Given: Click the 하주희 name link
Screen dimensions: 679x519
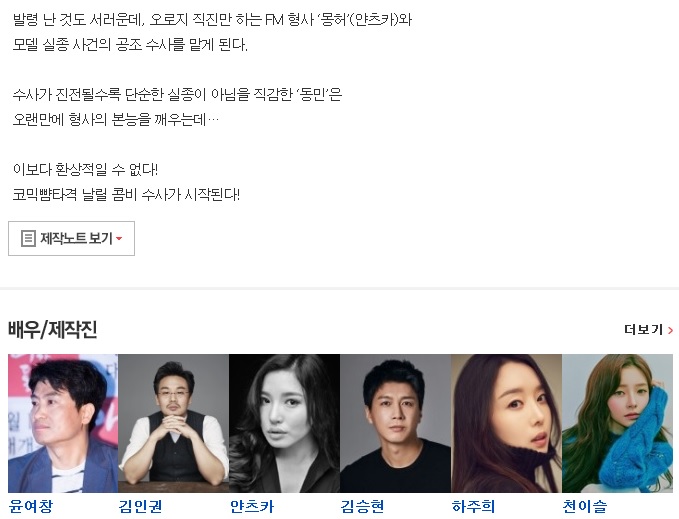Looking at the screenshot, I should [473, 506].
